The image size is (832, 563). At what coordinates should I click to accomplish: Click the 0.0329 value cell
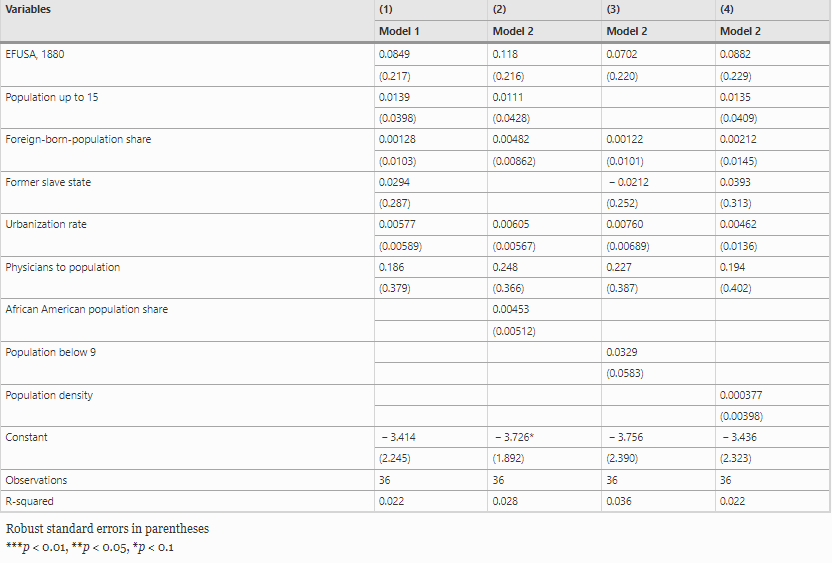coord(622,352)
